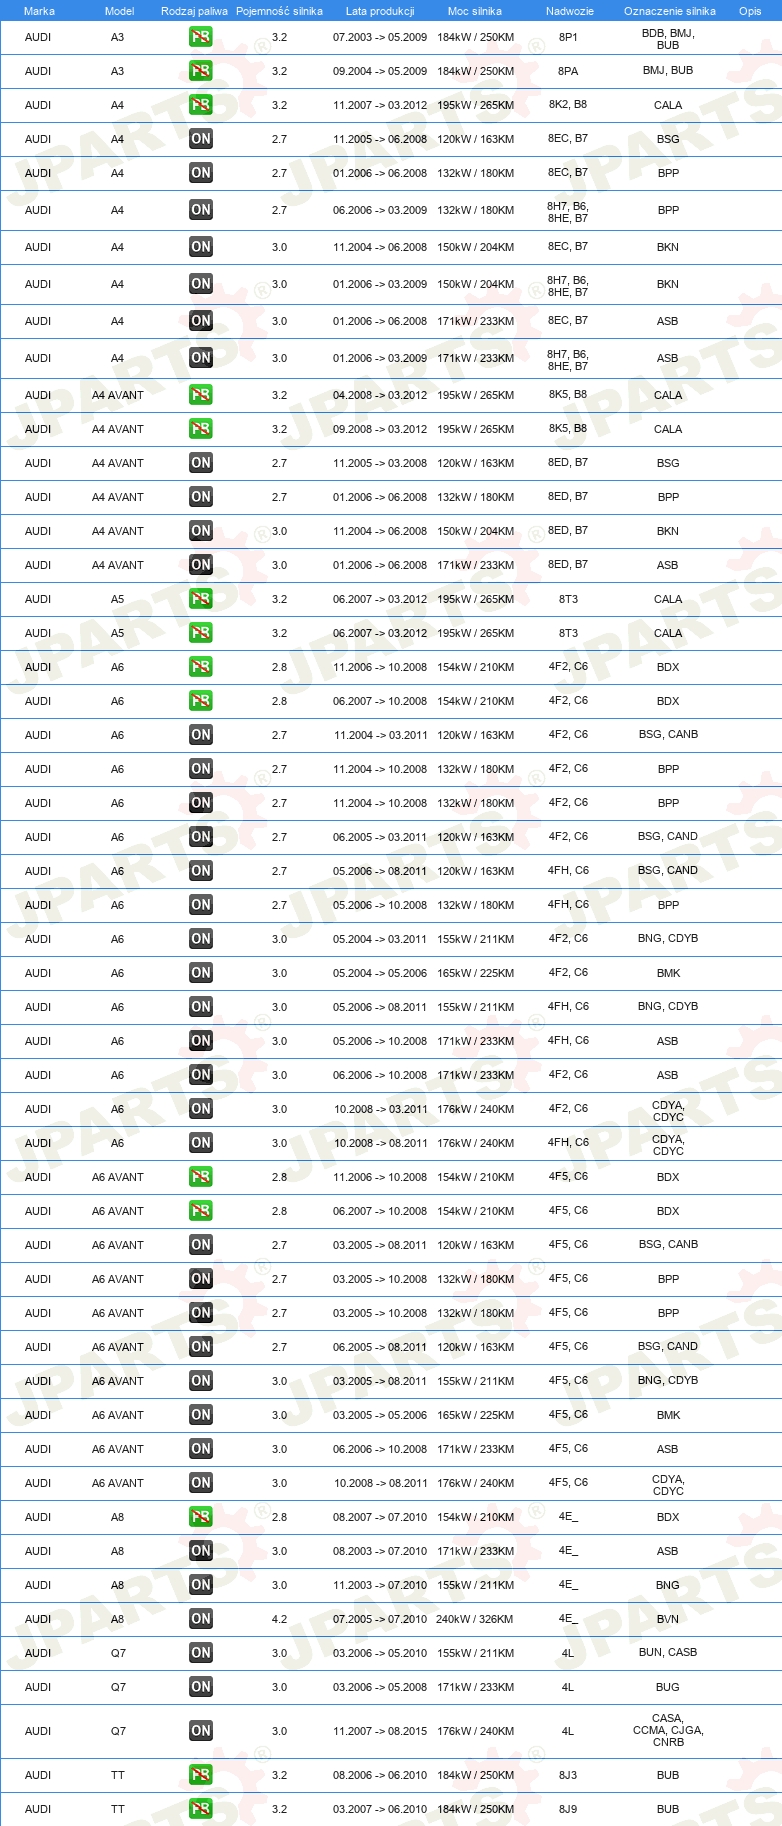
Task: Select the Q7 BUG engine code cell
Action: coord(668,1687)
